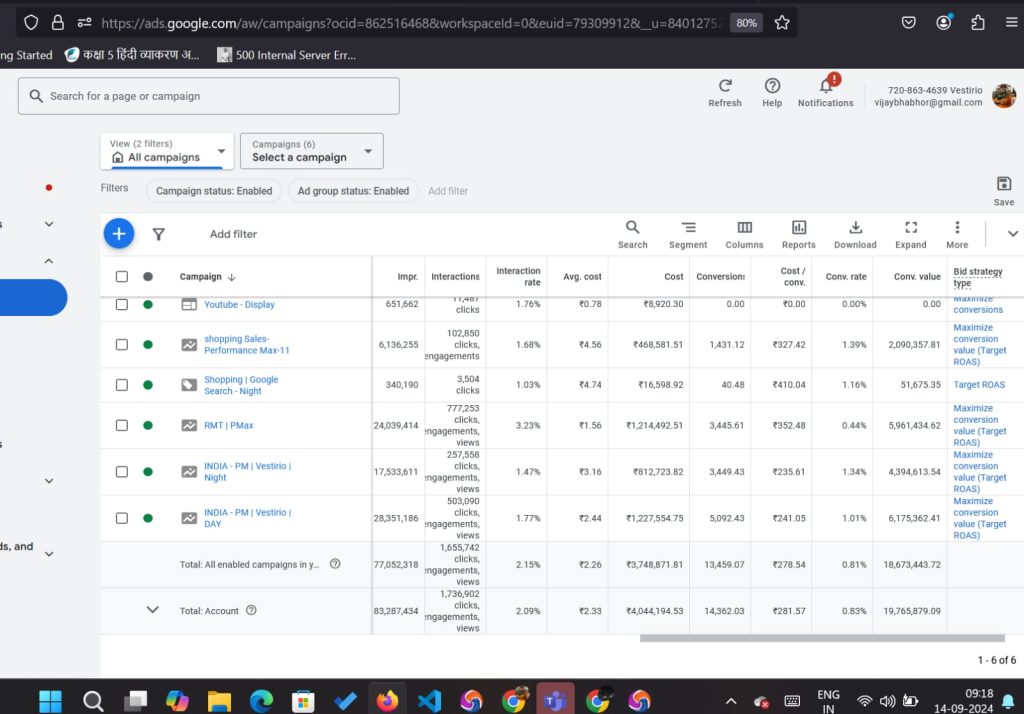Open status column header dot
Viewport: 1024px width, 714px height.
[148, 276]
